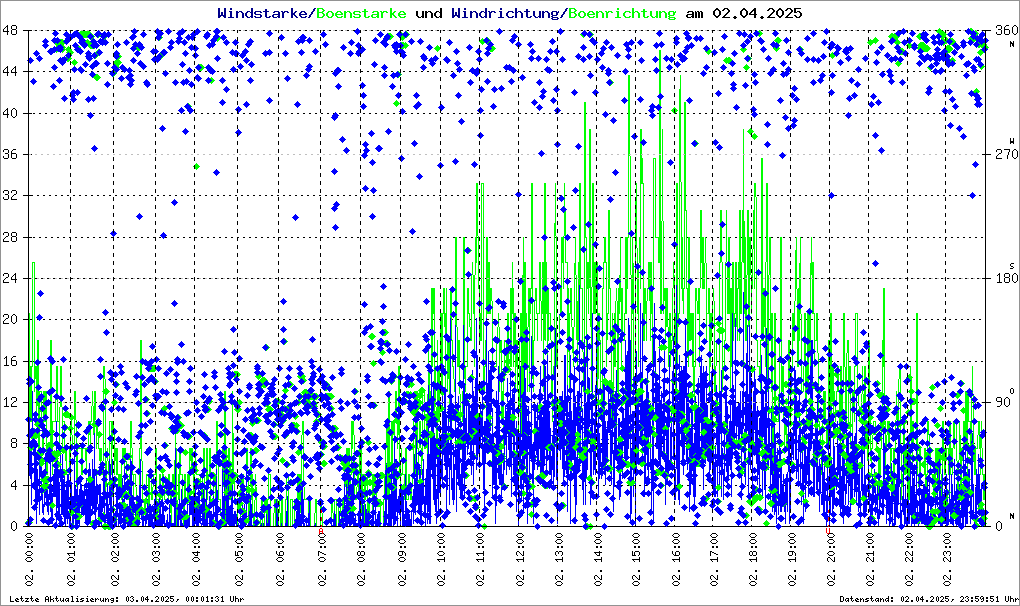Click the date '02.04.2025' in the title
The image size is (1020, 606).
757,13
